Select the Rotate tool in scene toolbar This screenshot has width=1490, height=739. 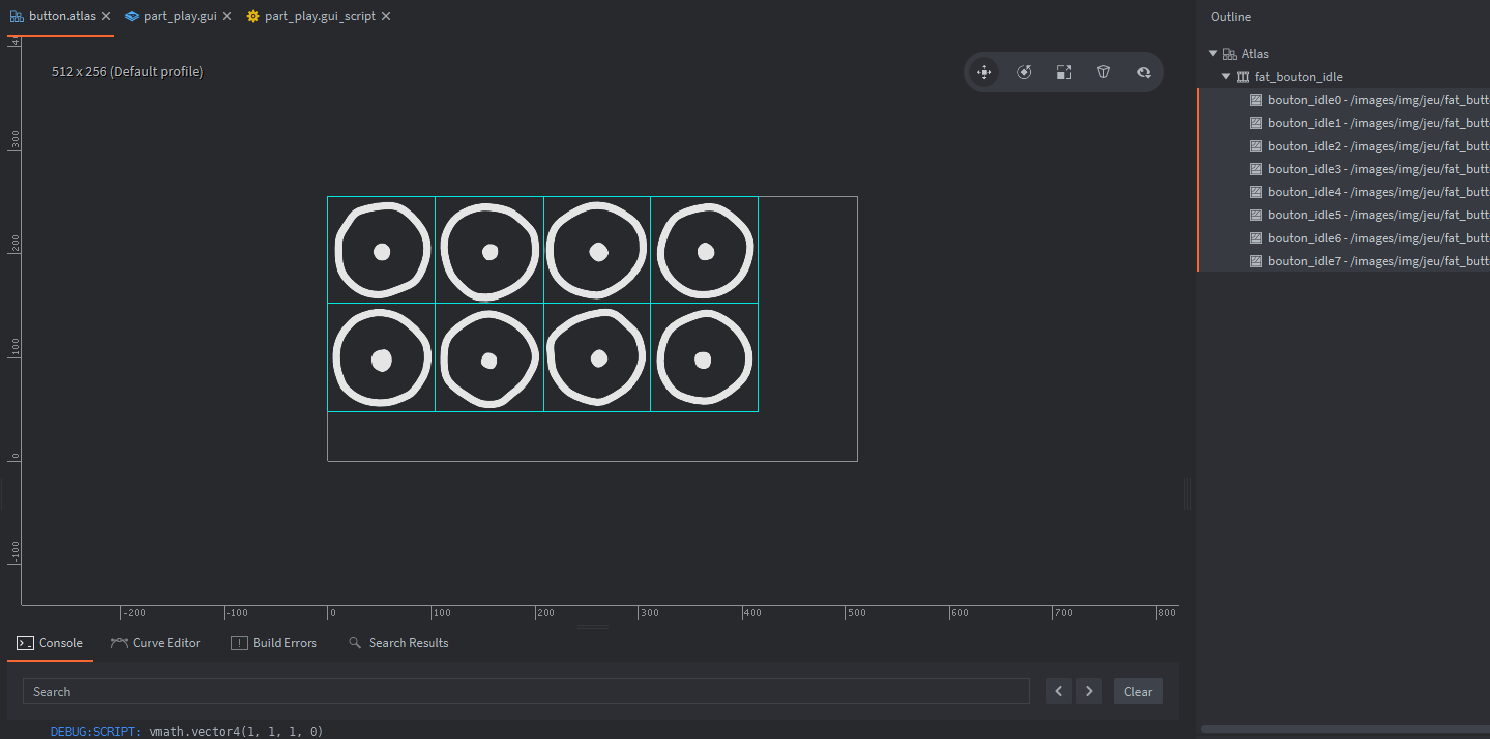[x=1024, y=72]
